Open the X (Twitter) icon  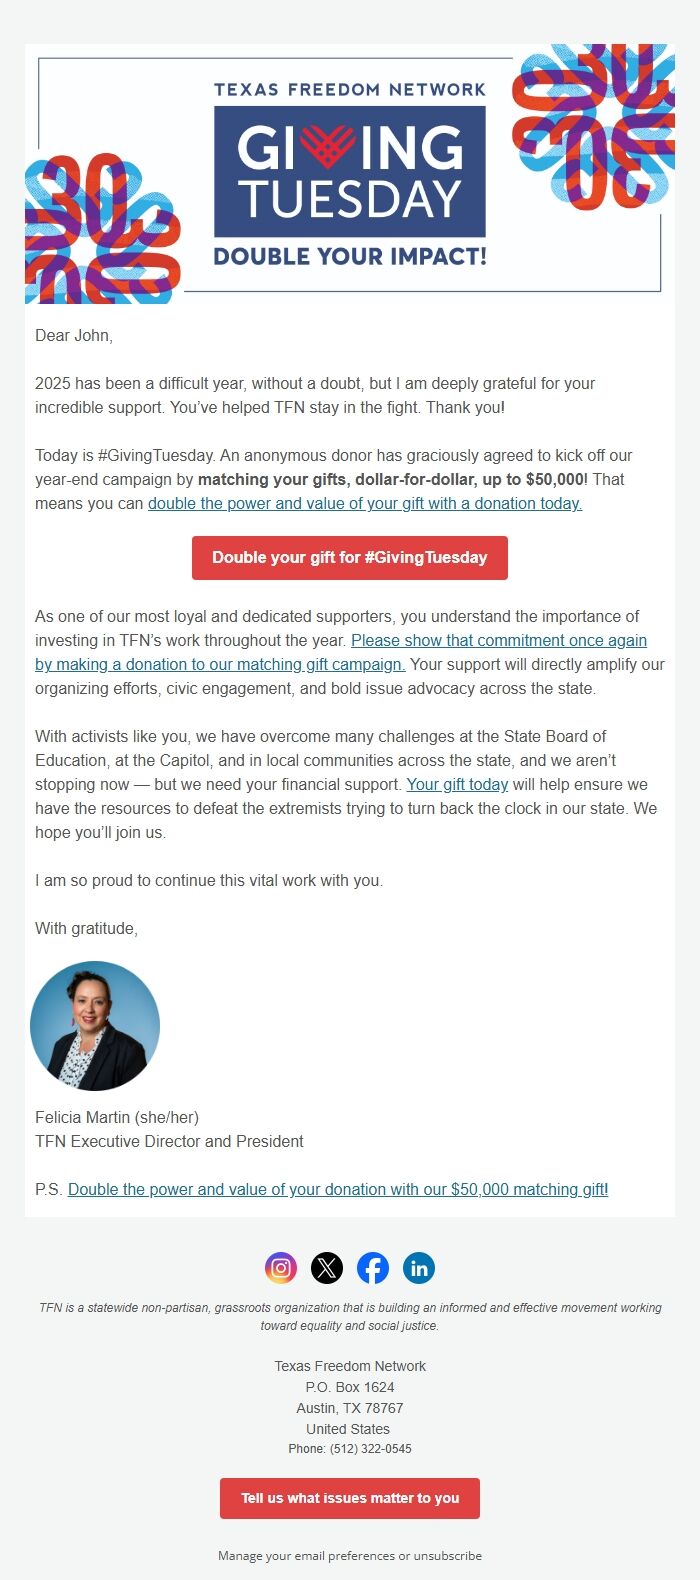327,1268
